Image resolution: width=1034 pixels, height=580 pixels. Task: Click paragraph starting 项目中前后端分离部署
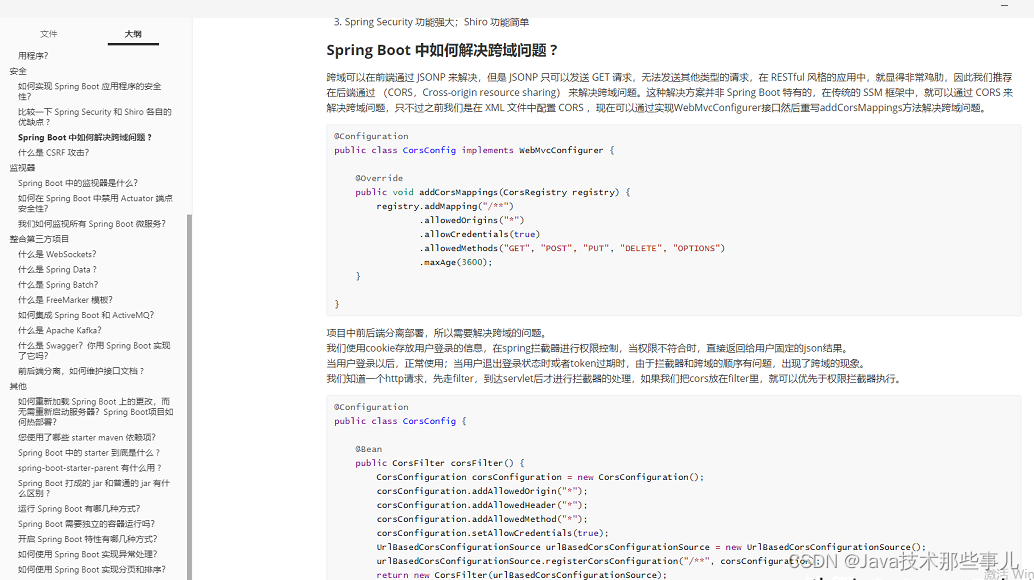(x=437, y=333)
